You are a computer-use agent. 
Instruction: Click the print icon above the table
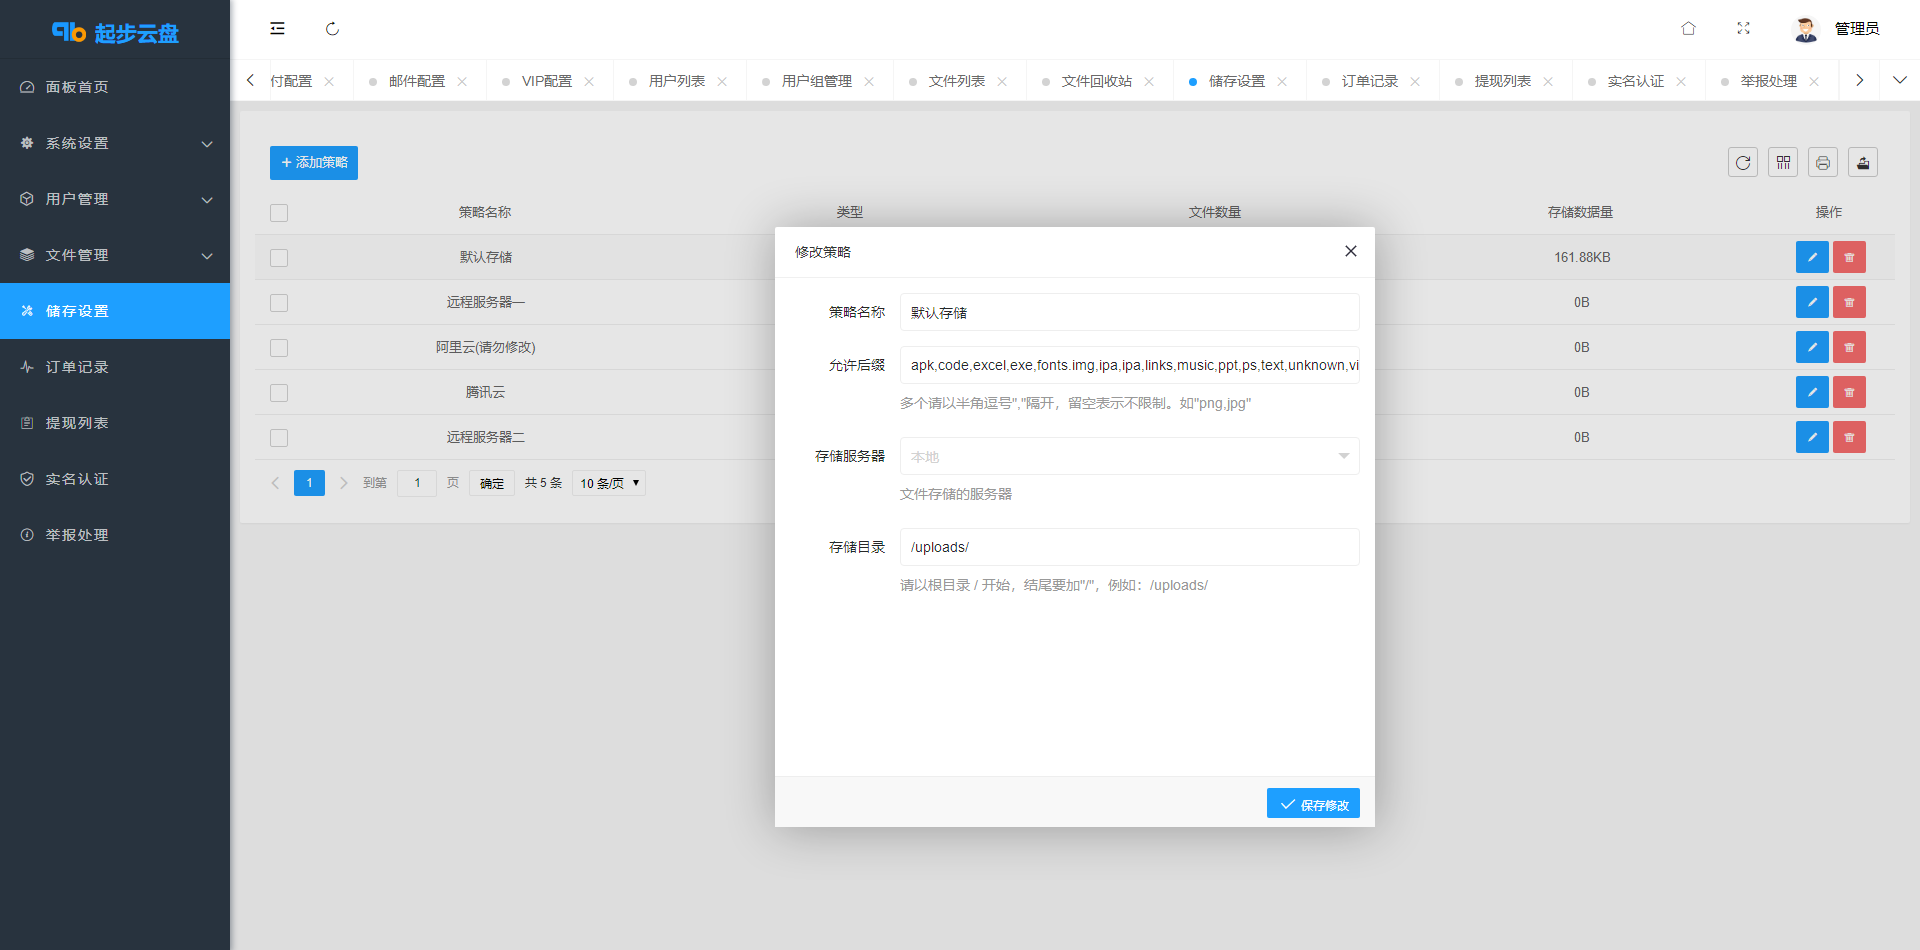pos(1823,163)
